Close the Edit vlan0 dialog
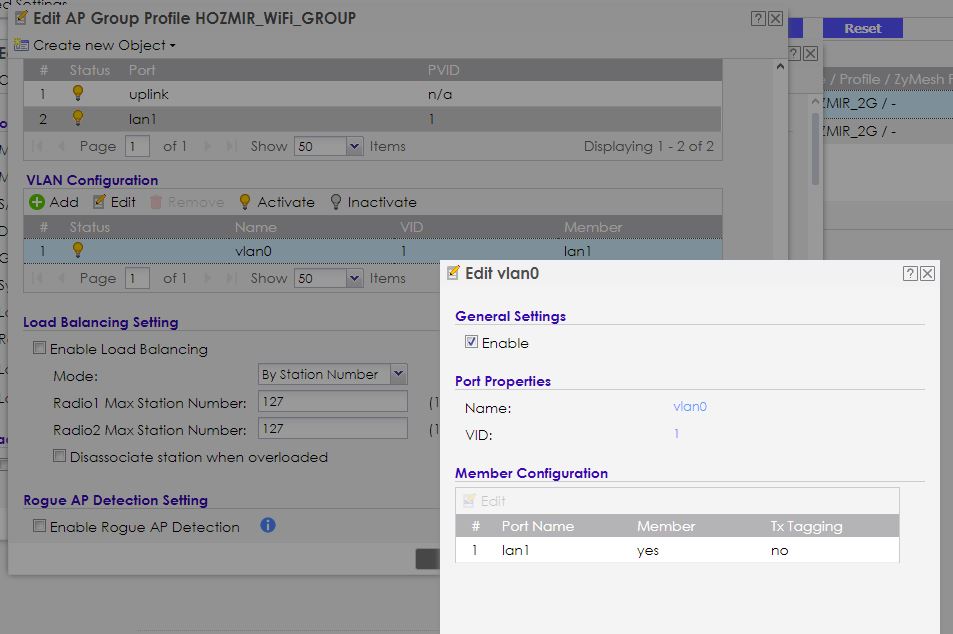This screenshot has width=953, height=634. click(x=927, y=274)
